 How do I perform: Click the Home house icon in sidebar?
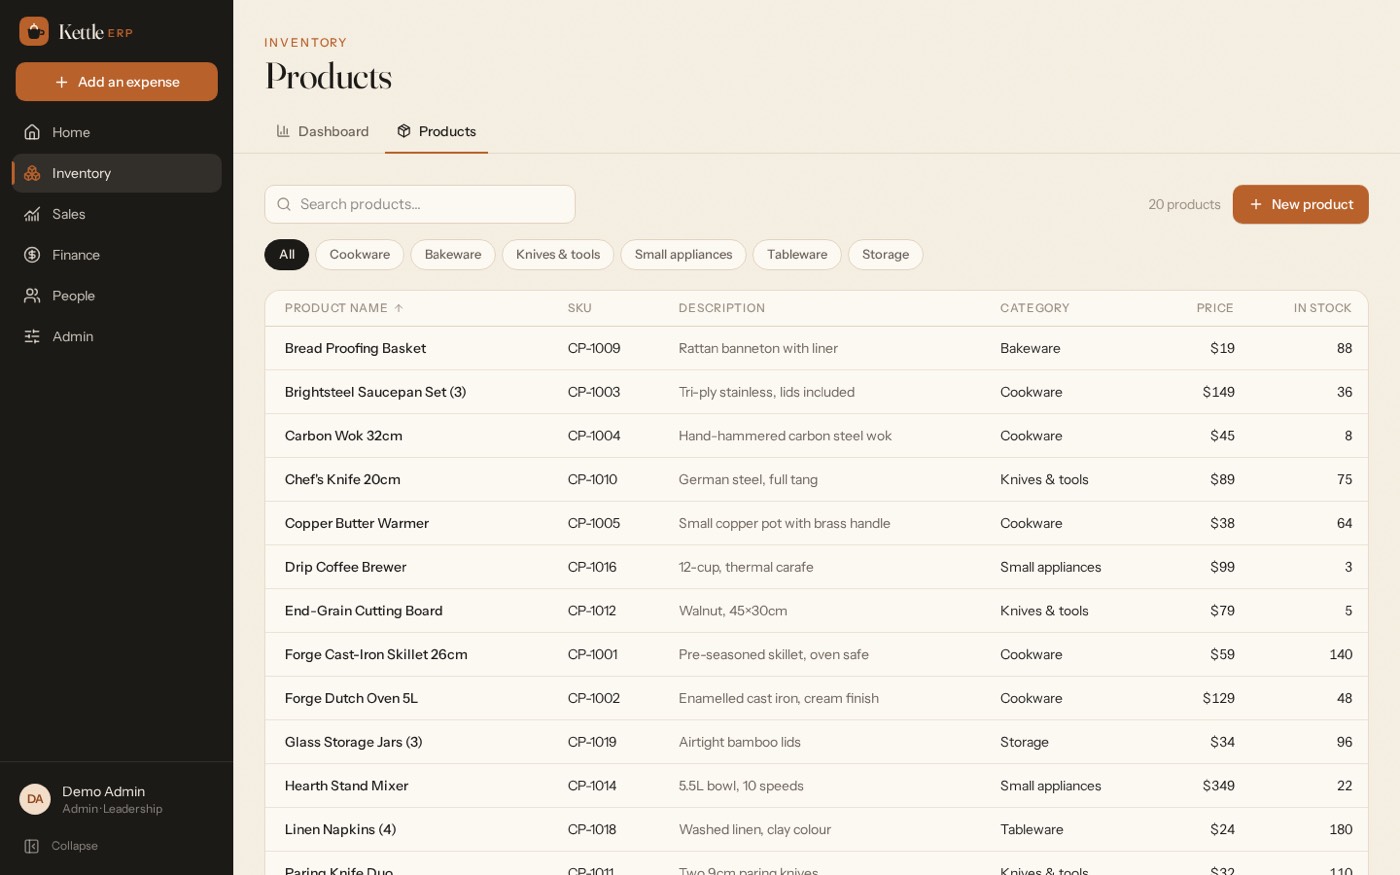tap(32, 132)
